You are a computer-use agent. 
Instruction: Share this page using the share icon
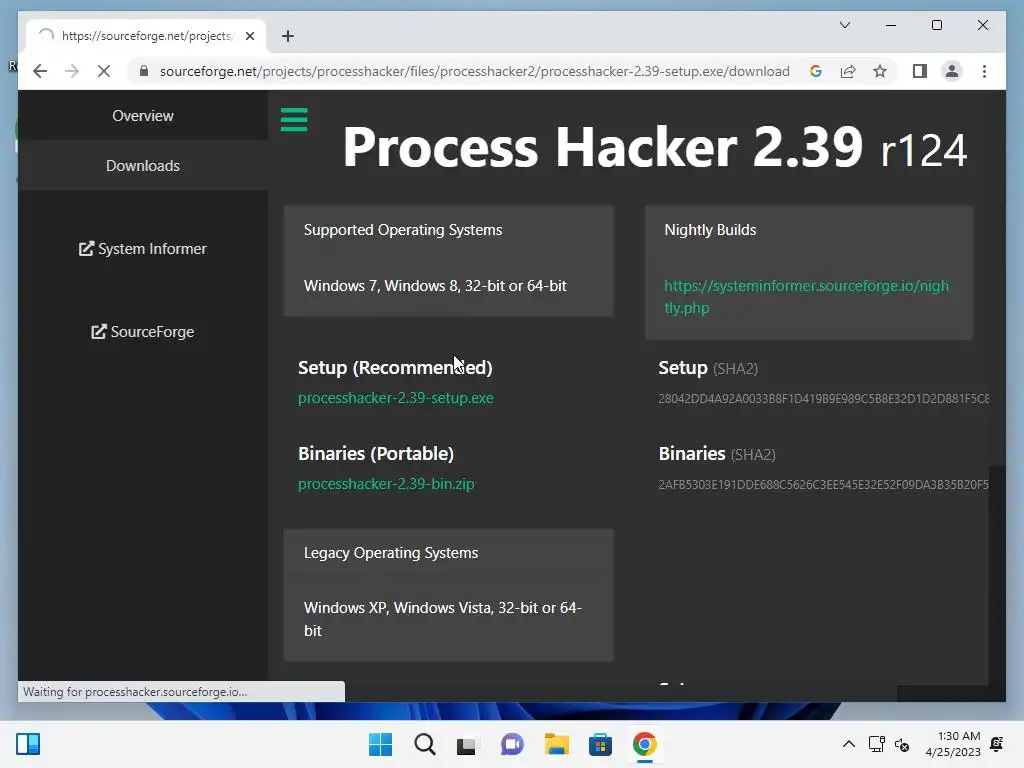pyautogui.click(x=848, y=71)
